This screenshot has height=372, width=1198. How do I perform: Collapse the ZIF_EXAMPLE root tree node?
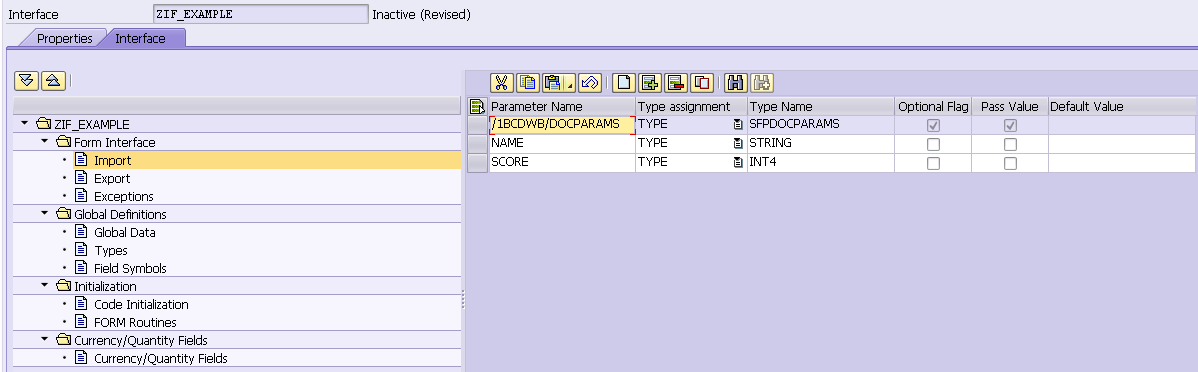[x=24, y=124]
